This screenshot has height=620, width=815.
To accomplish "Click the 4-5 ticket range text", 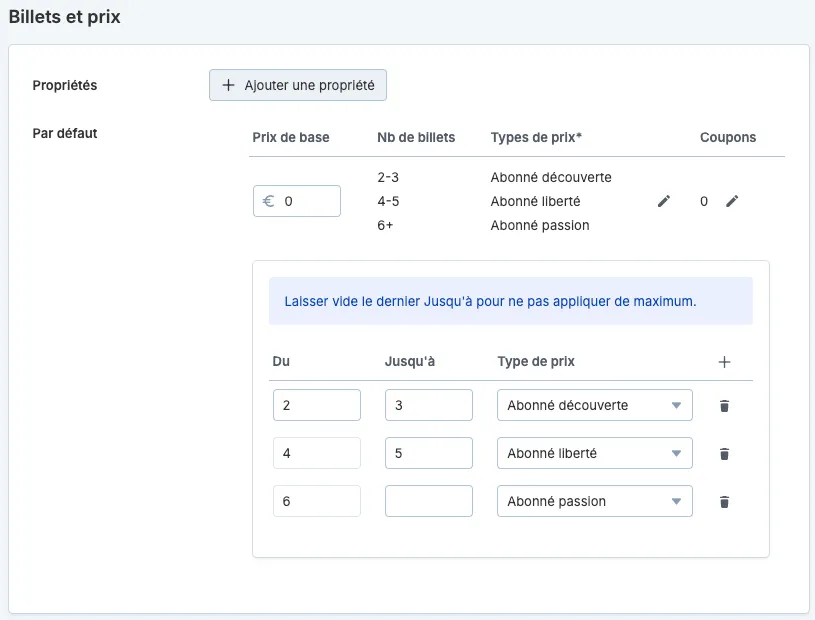I will (x=388, y=202).
